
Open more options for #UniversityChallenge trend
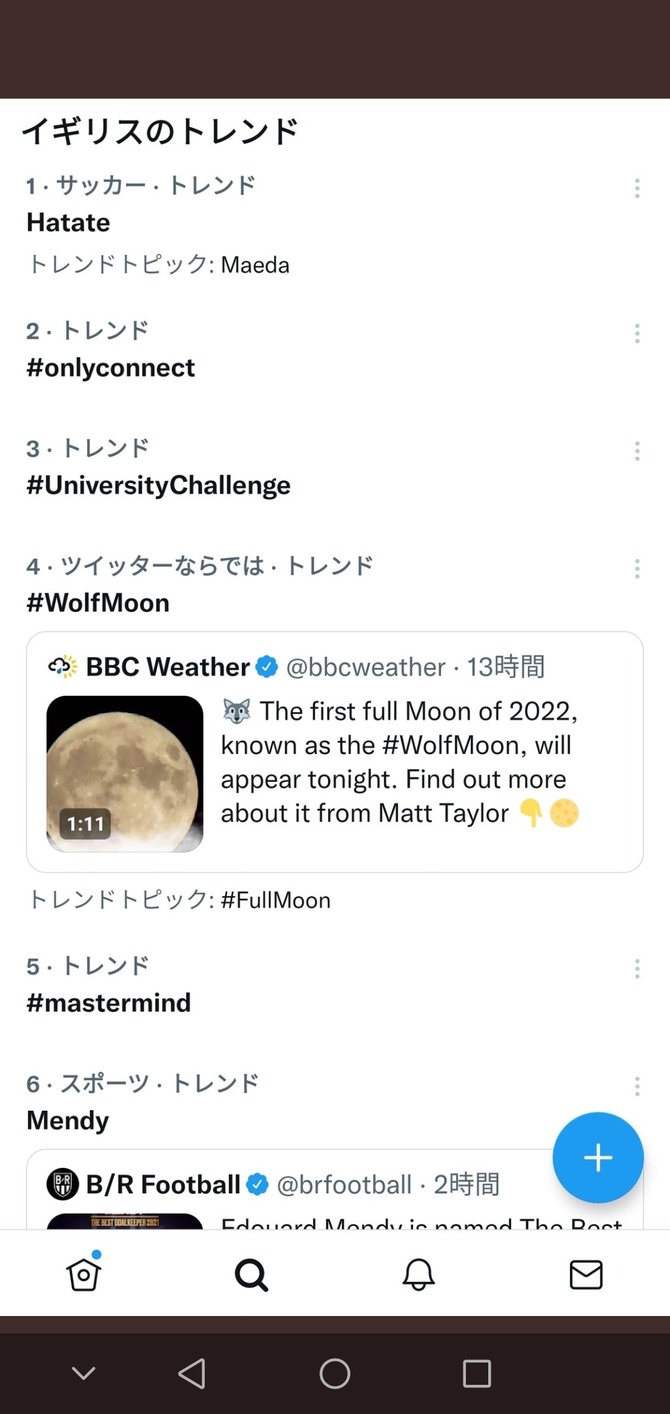click(x=637, y=451)
